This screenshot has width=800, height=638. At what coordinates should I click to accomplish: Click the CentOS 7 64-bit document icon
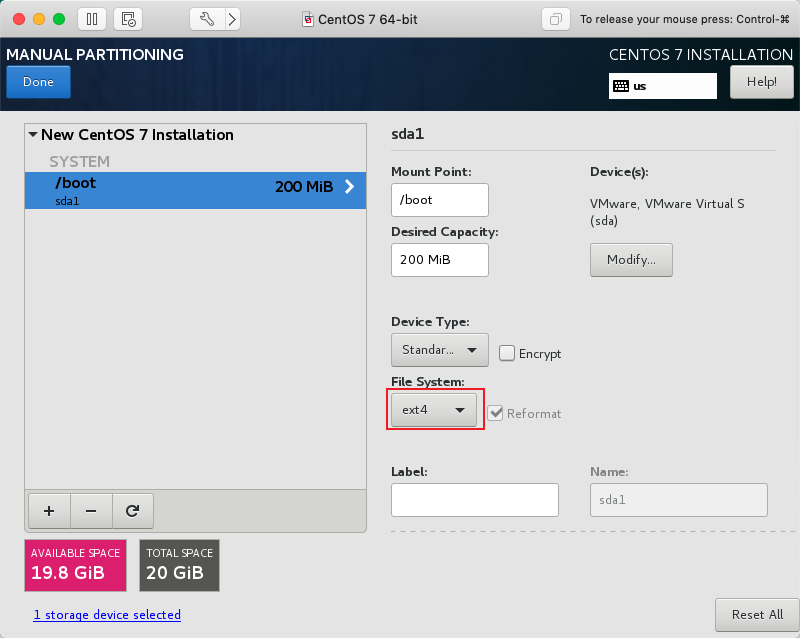click(x=307, y=19)
